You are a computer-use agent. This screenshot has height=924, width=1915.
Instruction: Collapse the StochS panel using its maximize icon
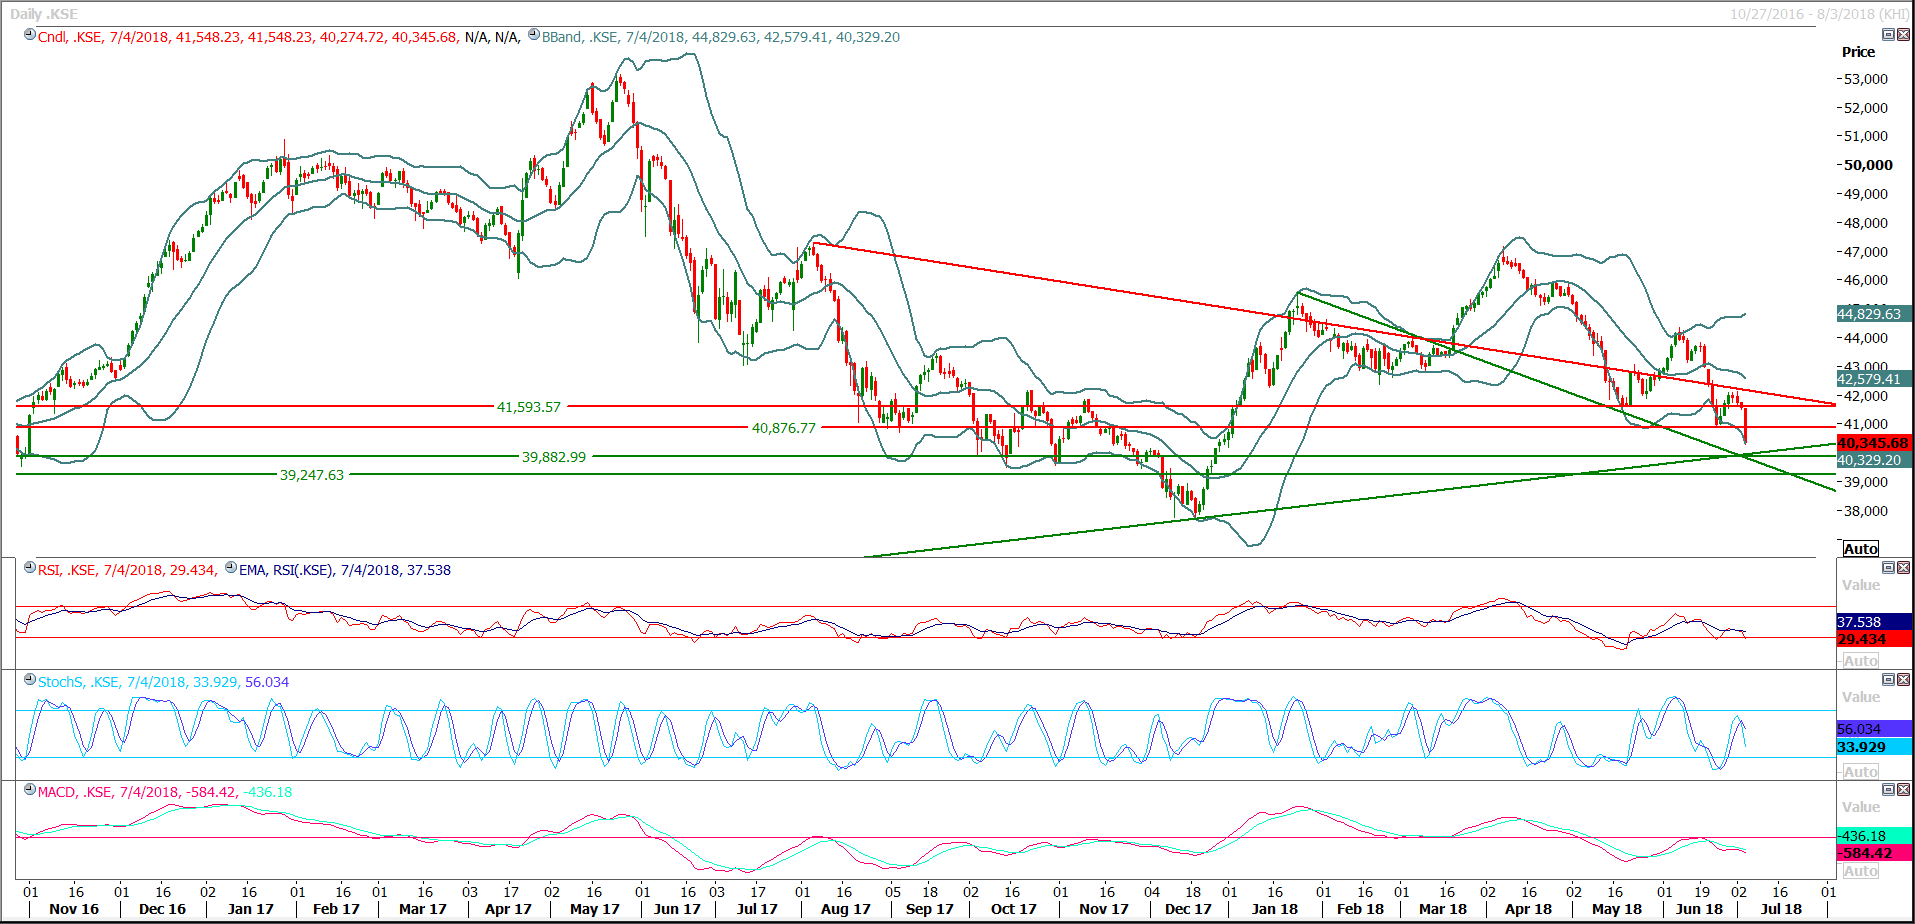[x=1888, y=680]
